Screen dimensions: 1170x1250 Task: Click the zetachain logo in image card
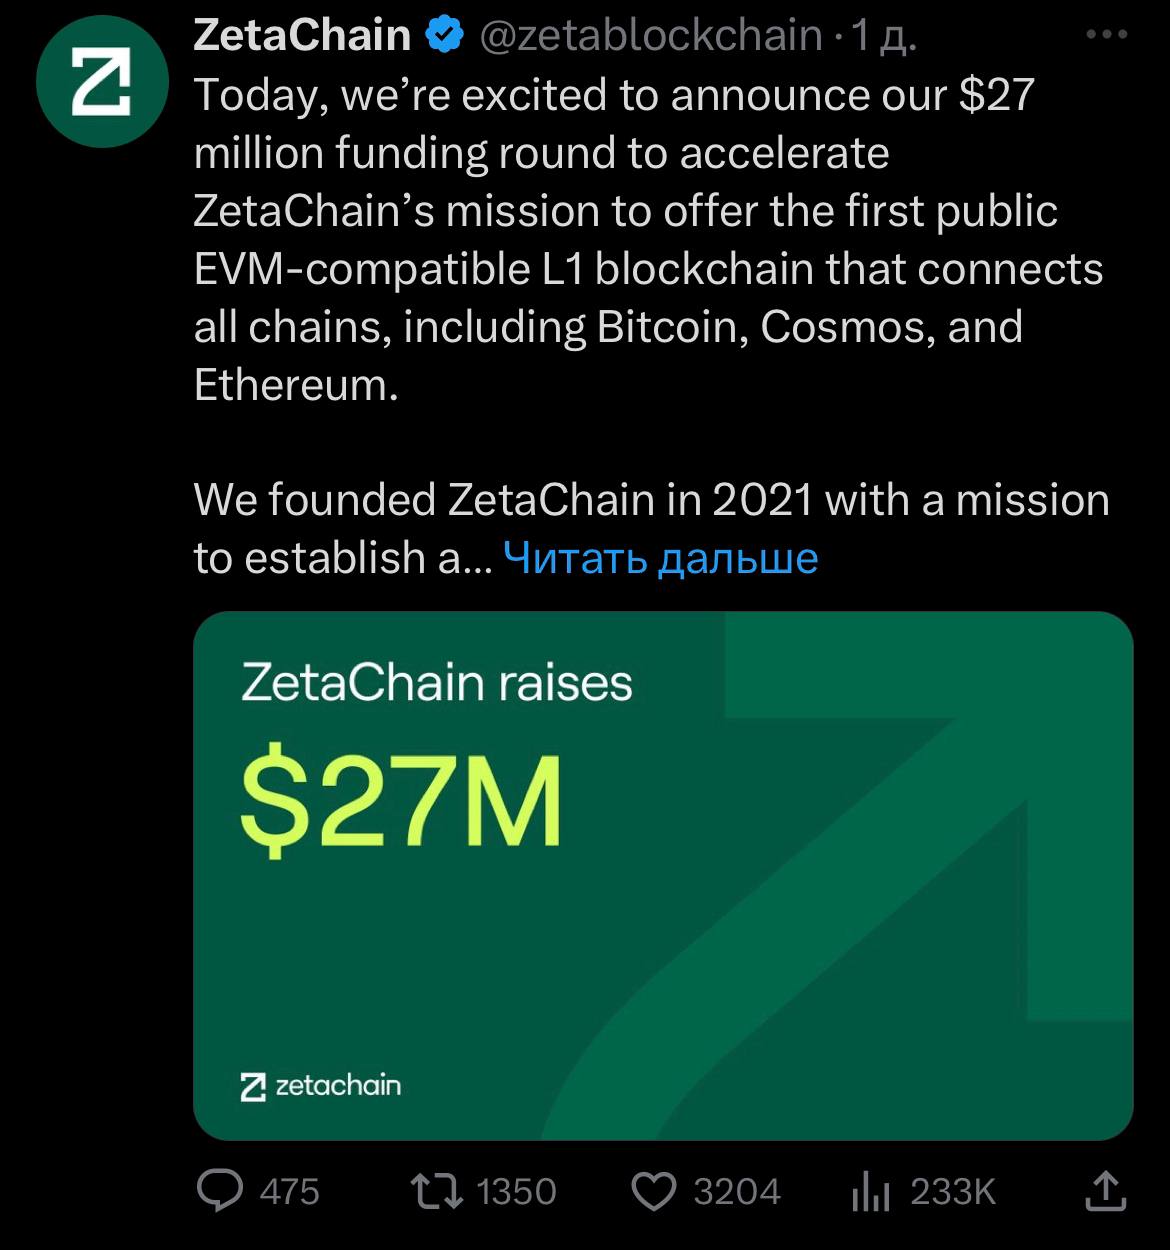pos(321,1086)
